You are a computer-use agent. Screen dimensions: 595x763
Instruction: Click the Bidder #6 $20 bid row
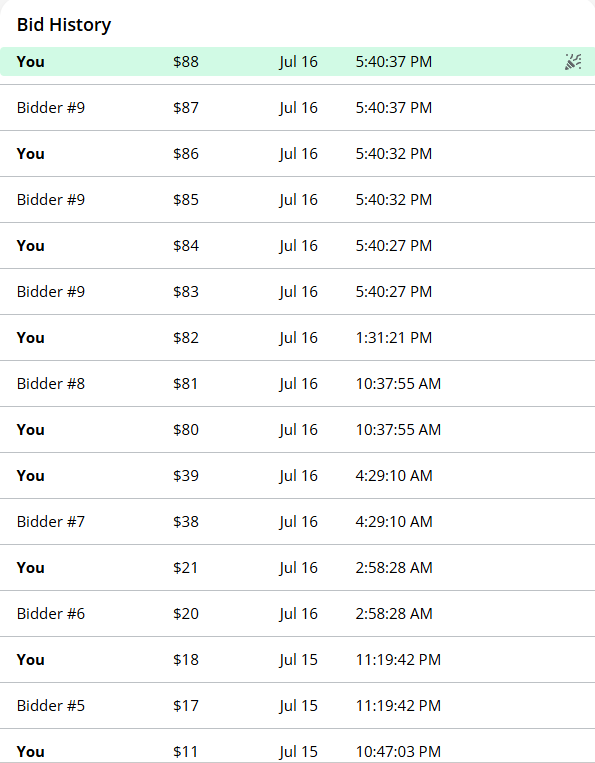coord(297,614)
